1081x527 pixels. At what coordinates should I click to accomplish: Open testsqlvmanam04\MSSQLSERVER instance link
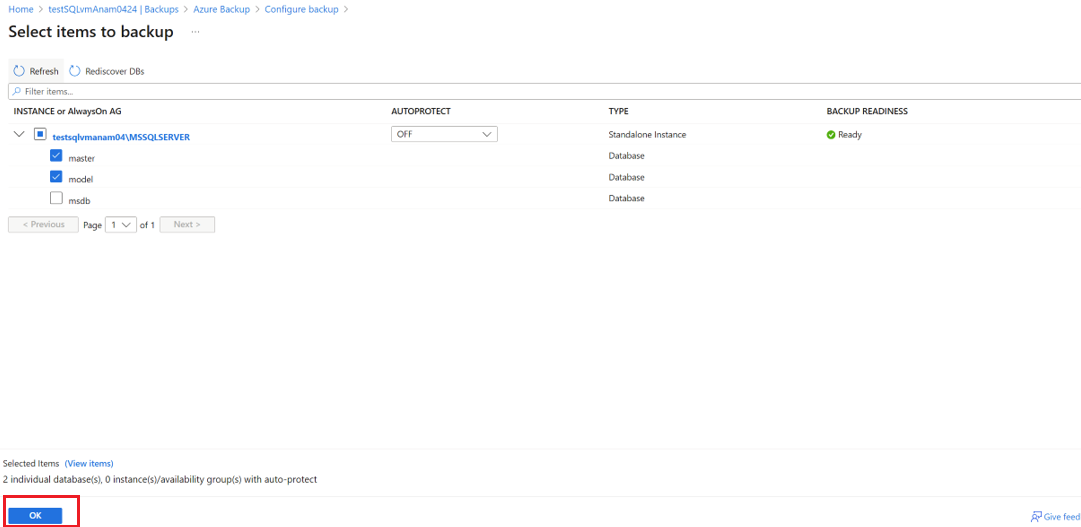121,137
